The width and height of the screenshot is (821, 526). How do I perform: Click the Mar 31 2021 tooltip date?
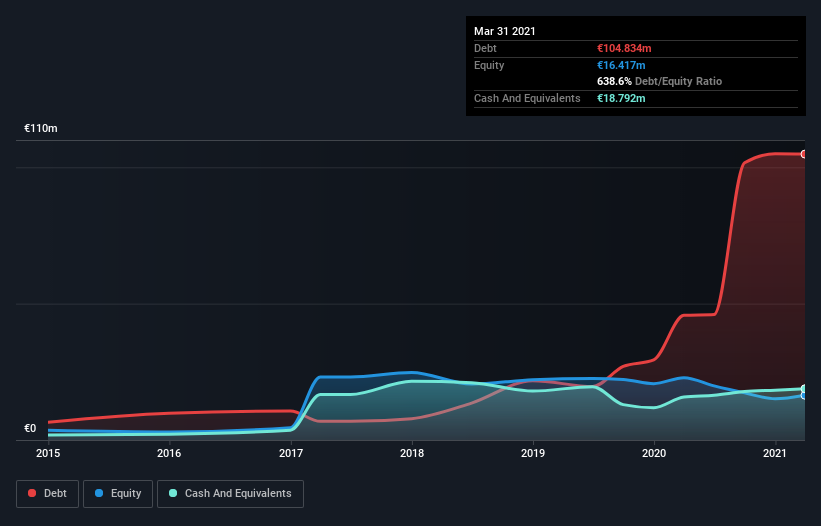(505, 31)
